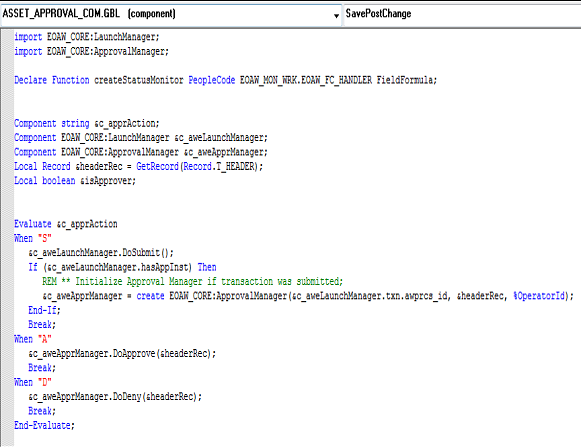This screenshot has width=581, height=447.
Task: Click the 'Component EOAW_CORE:LaunchManager &c_aweLaunchManager;' line
Action: coord(141,138)
